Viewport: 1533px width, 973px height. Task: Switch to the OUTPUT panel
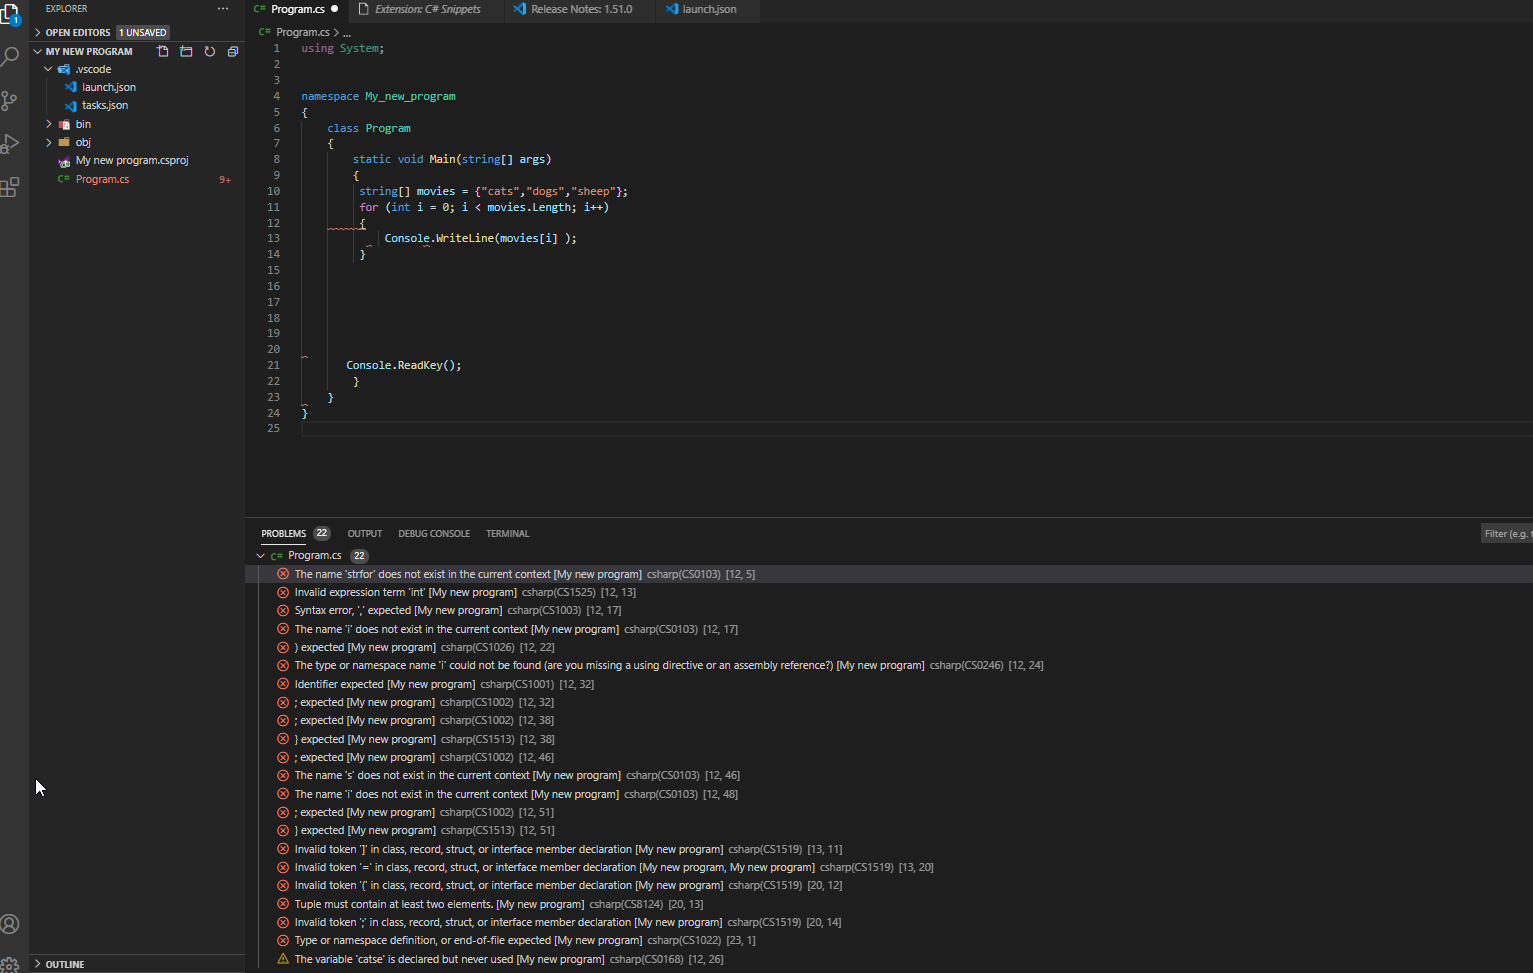click(364, 533)
